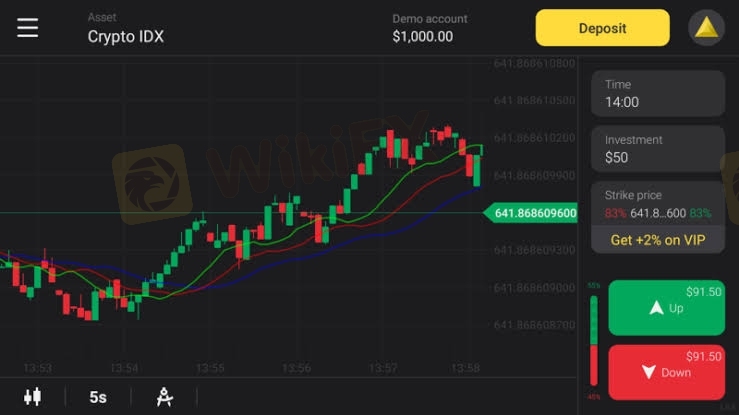The width and height of the screenshot is (739, 415).
Task: Edit the Investment $50 amount field
Action: [x=658, y=149]
